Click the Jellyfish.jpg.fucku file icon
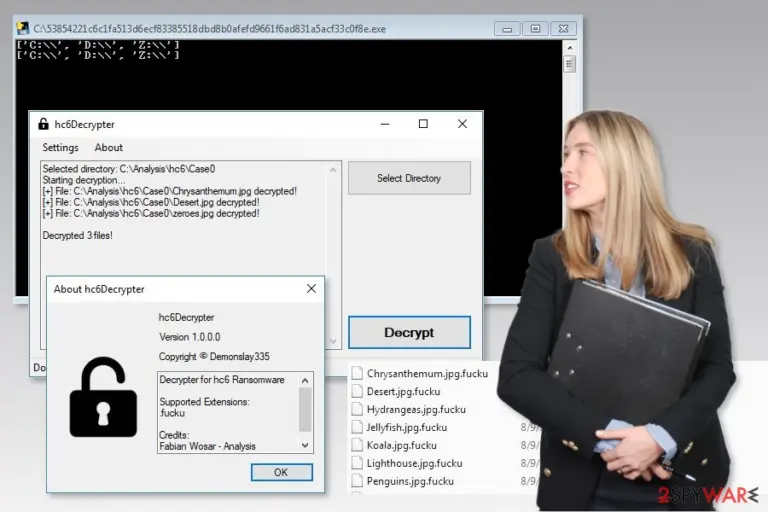Viewport: 768px width, 512px height. tap(357, 427)
